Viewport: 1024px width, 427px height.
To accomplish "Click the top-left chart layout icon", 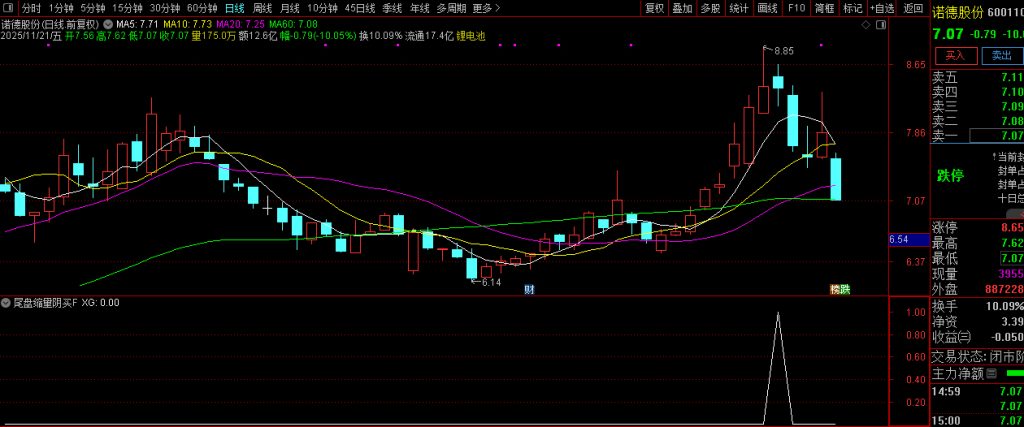I will (8, 8).
